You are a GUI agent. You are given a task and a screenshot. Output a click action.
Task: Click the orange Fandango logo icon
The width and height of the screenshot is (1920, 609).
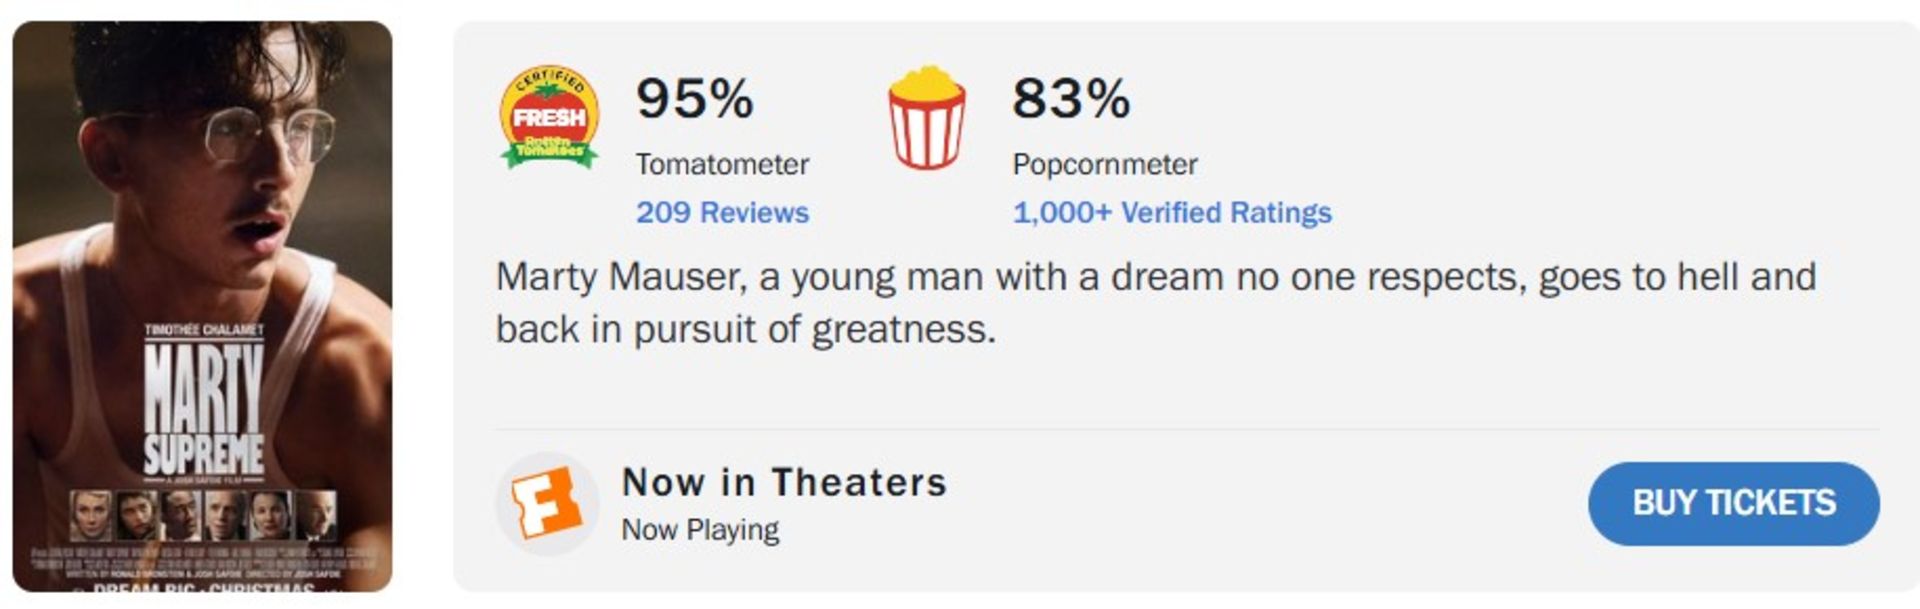(x=546, y=504)
